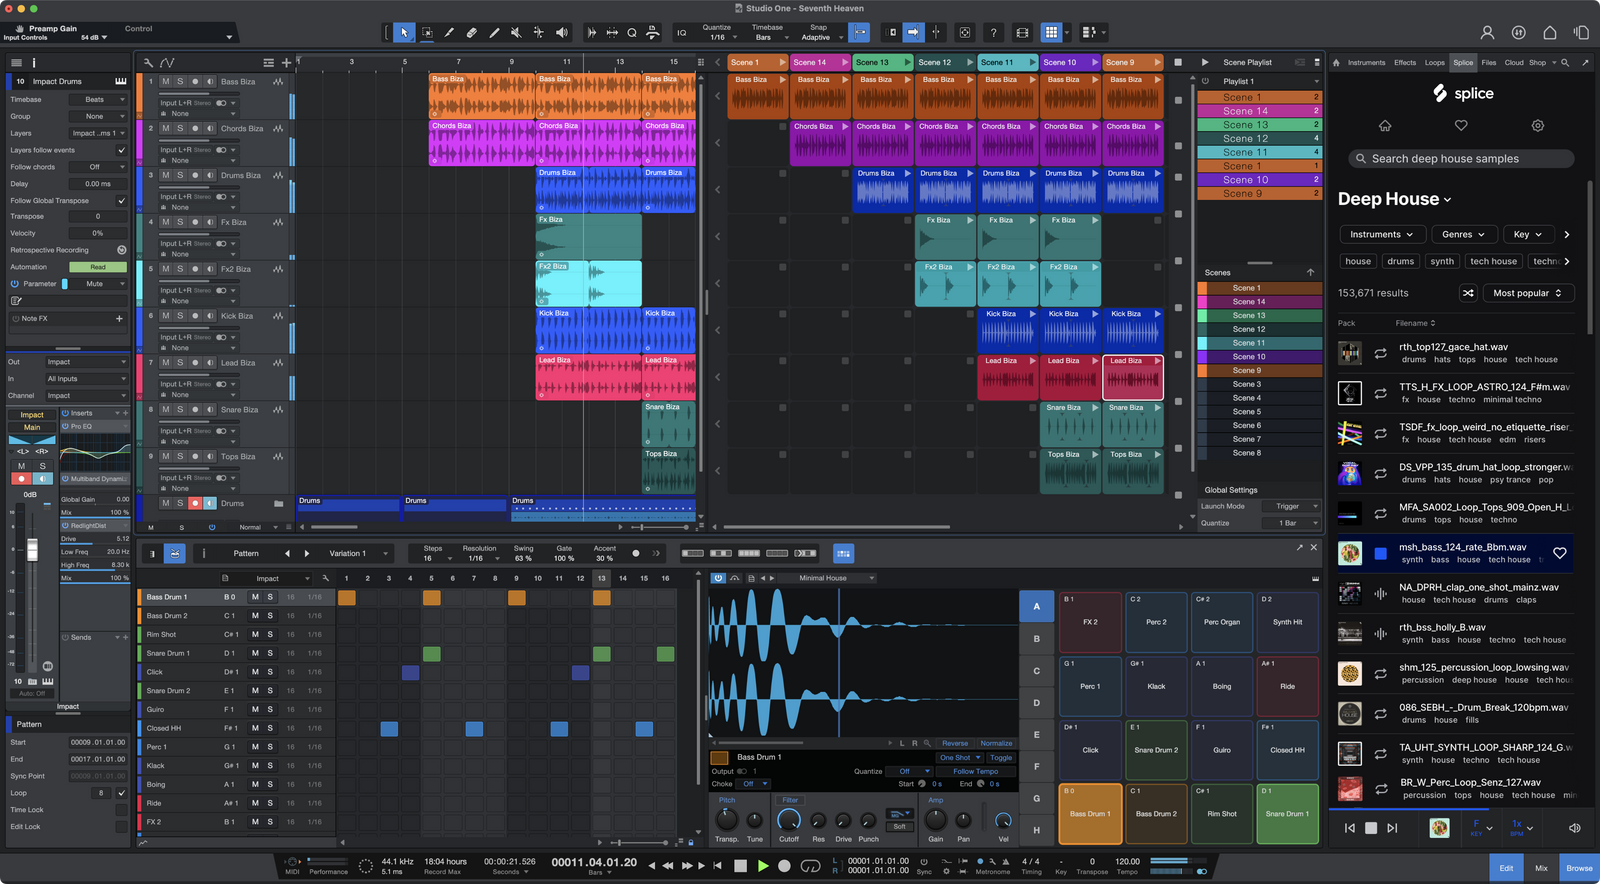The image size is (1600, 884).
Task: Click the Splice heart favorites icon
Action: click(x=1461, y=126)
